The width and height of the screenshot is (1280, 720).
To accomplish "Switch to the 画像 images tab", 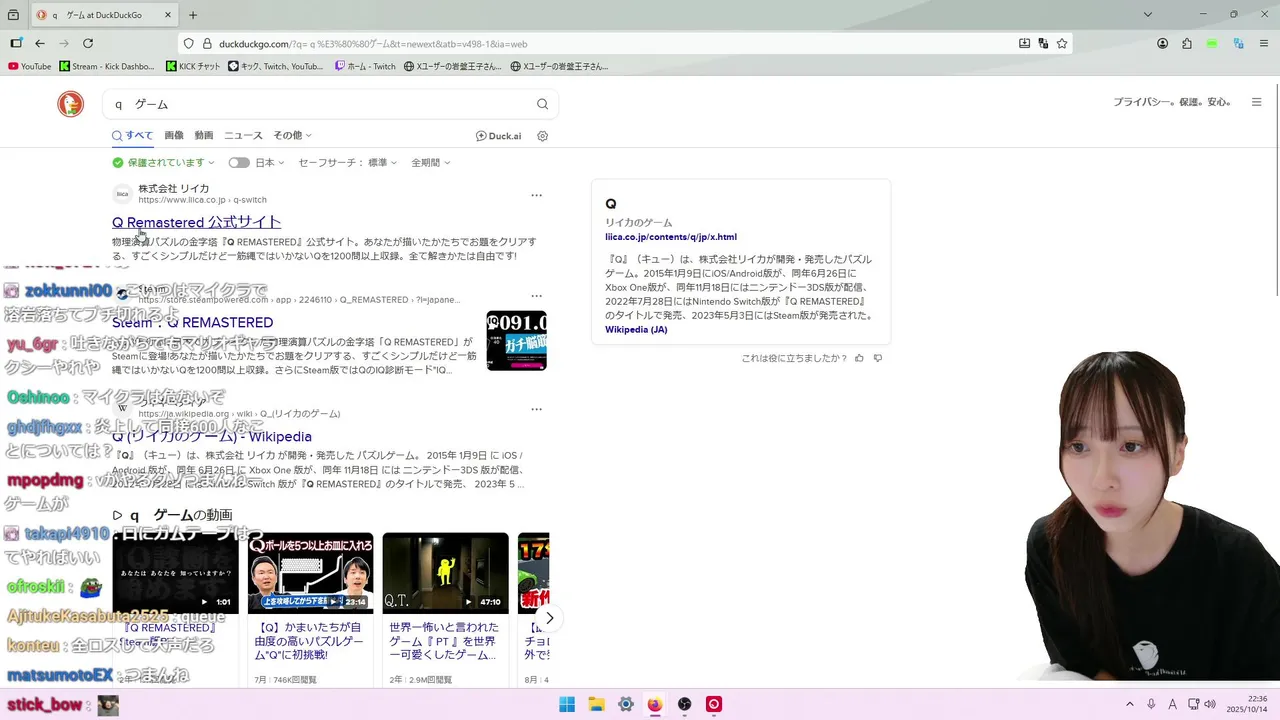I will coord(174,136).
